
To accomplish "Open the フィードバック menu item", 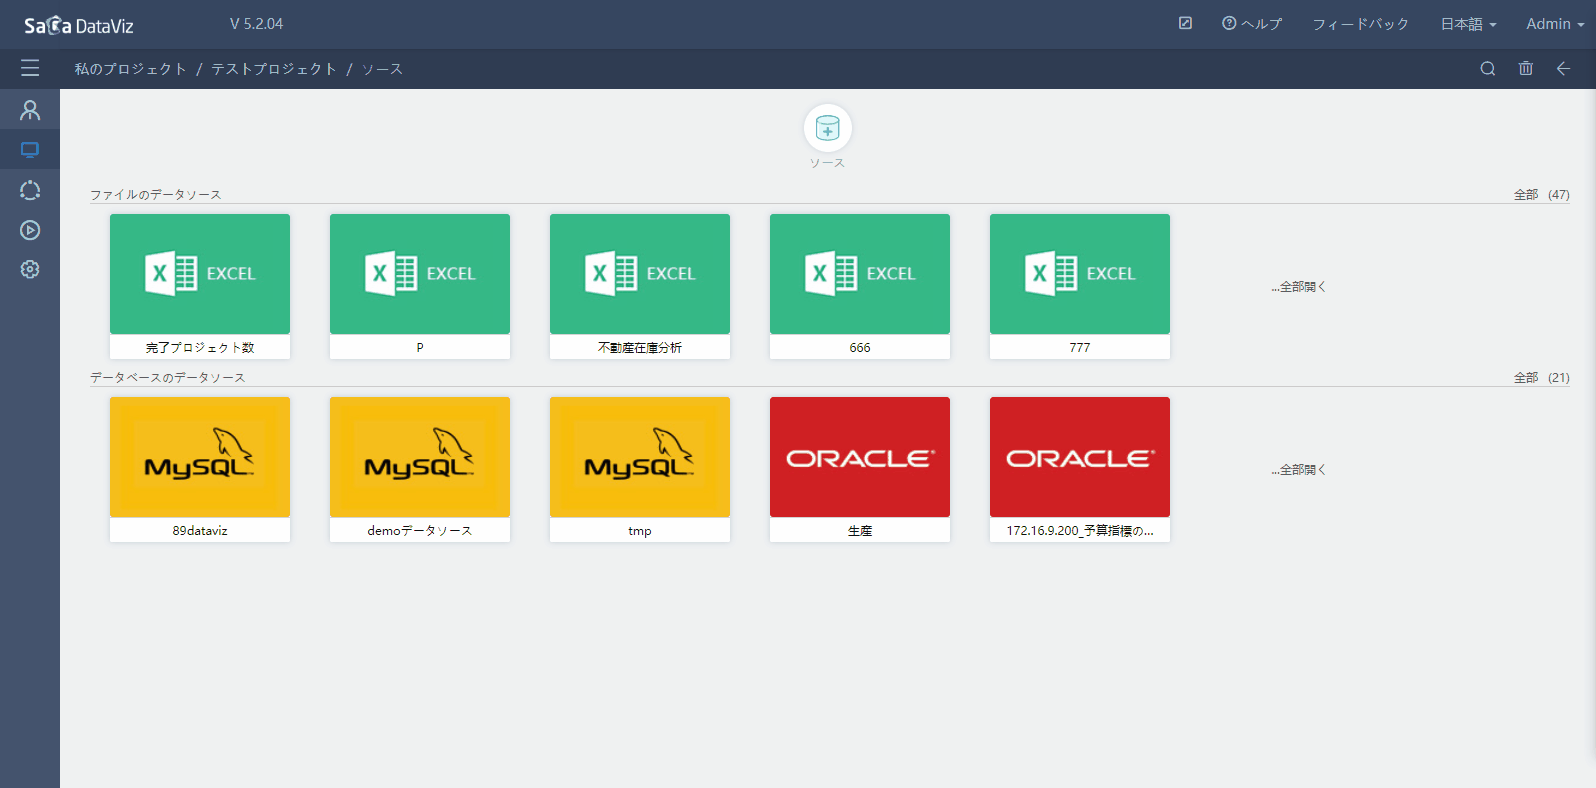I will point(1360,24).
